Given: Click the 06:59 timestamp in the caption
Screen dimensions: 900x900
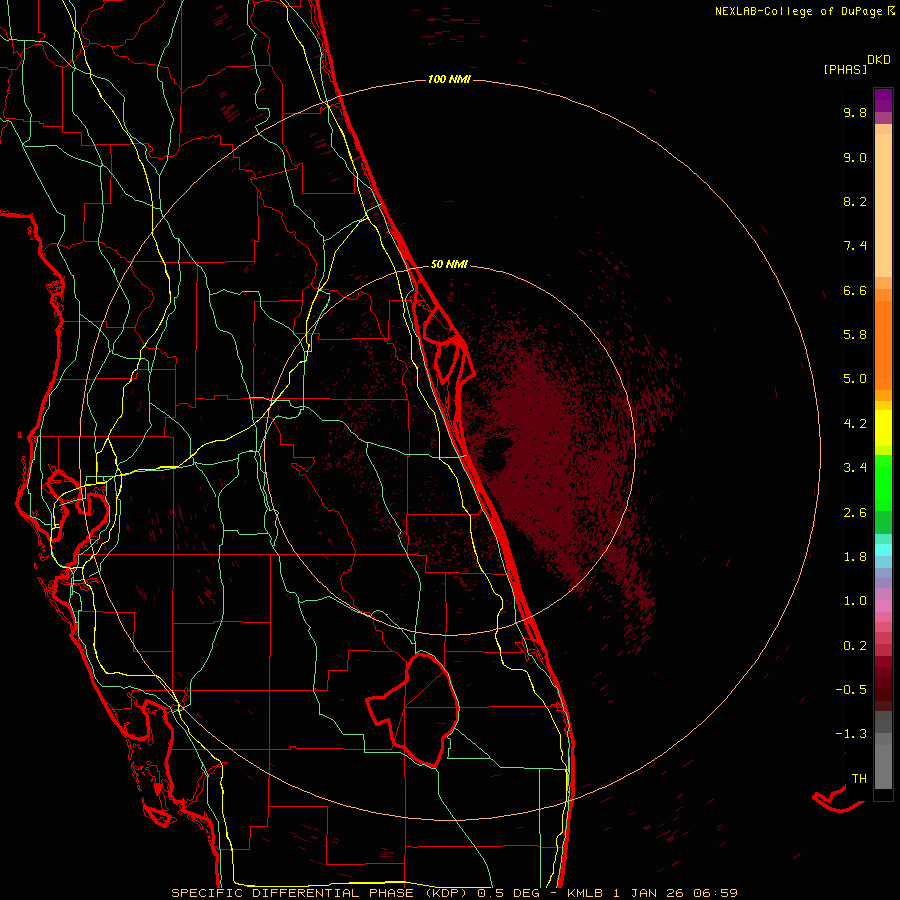Looking at the screenshot, I should 715,893.
